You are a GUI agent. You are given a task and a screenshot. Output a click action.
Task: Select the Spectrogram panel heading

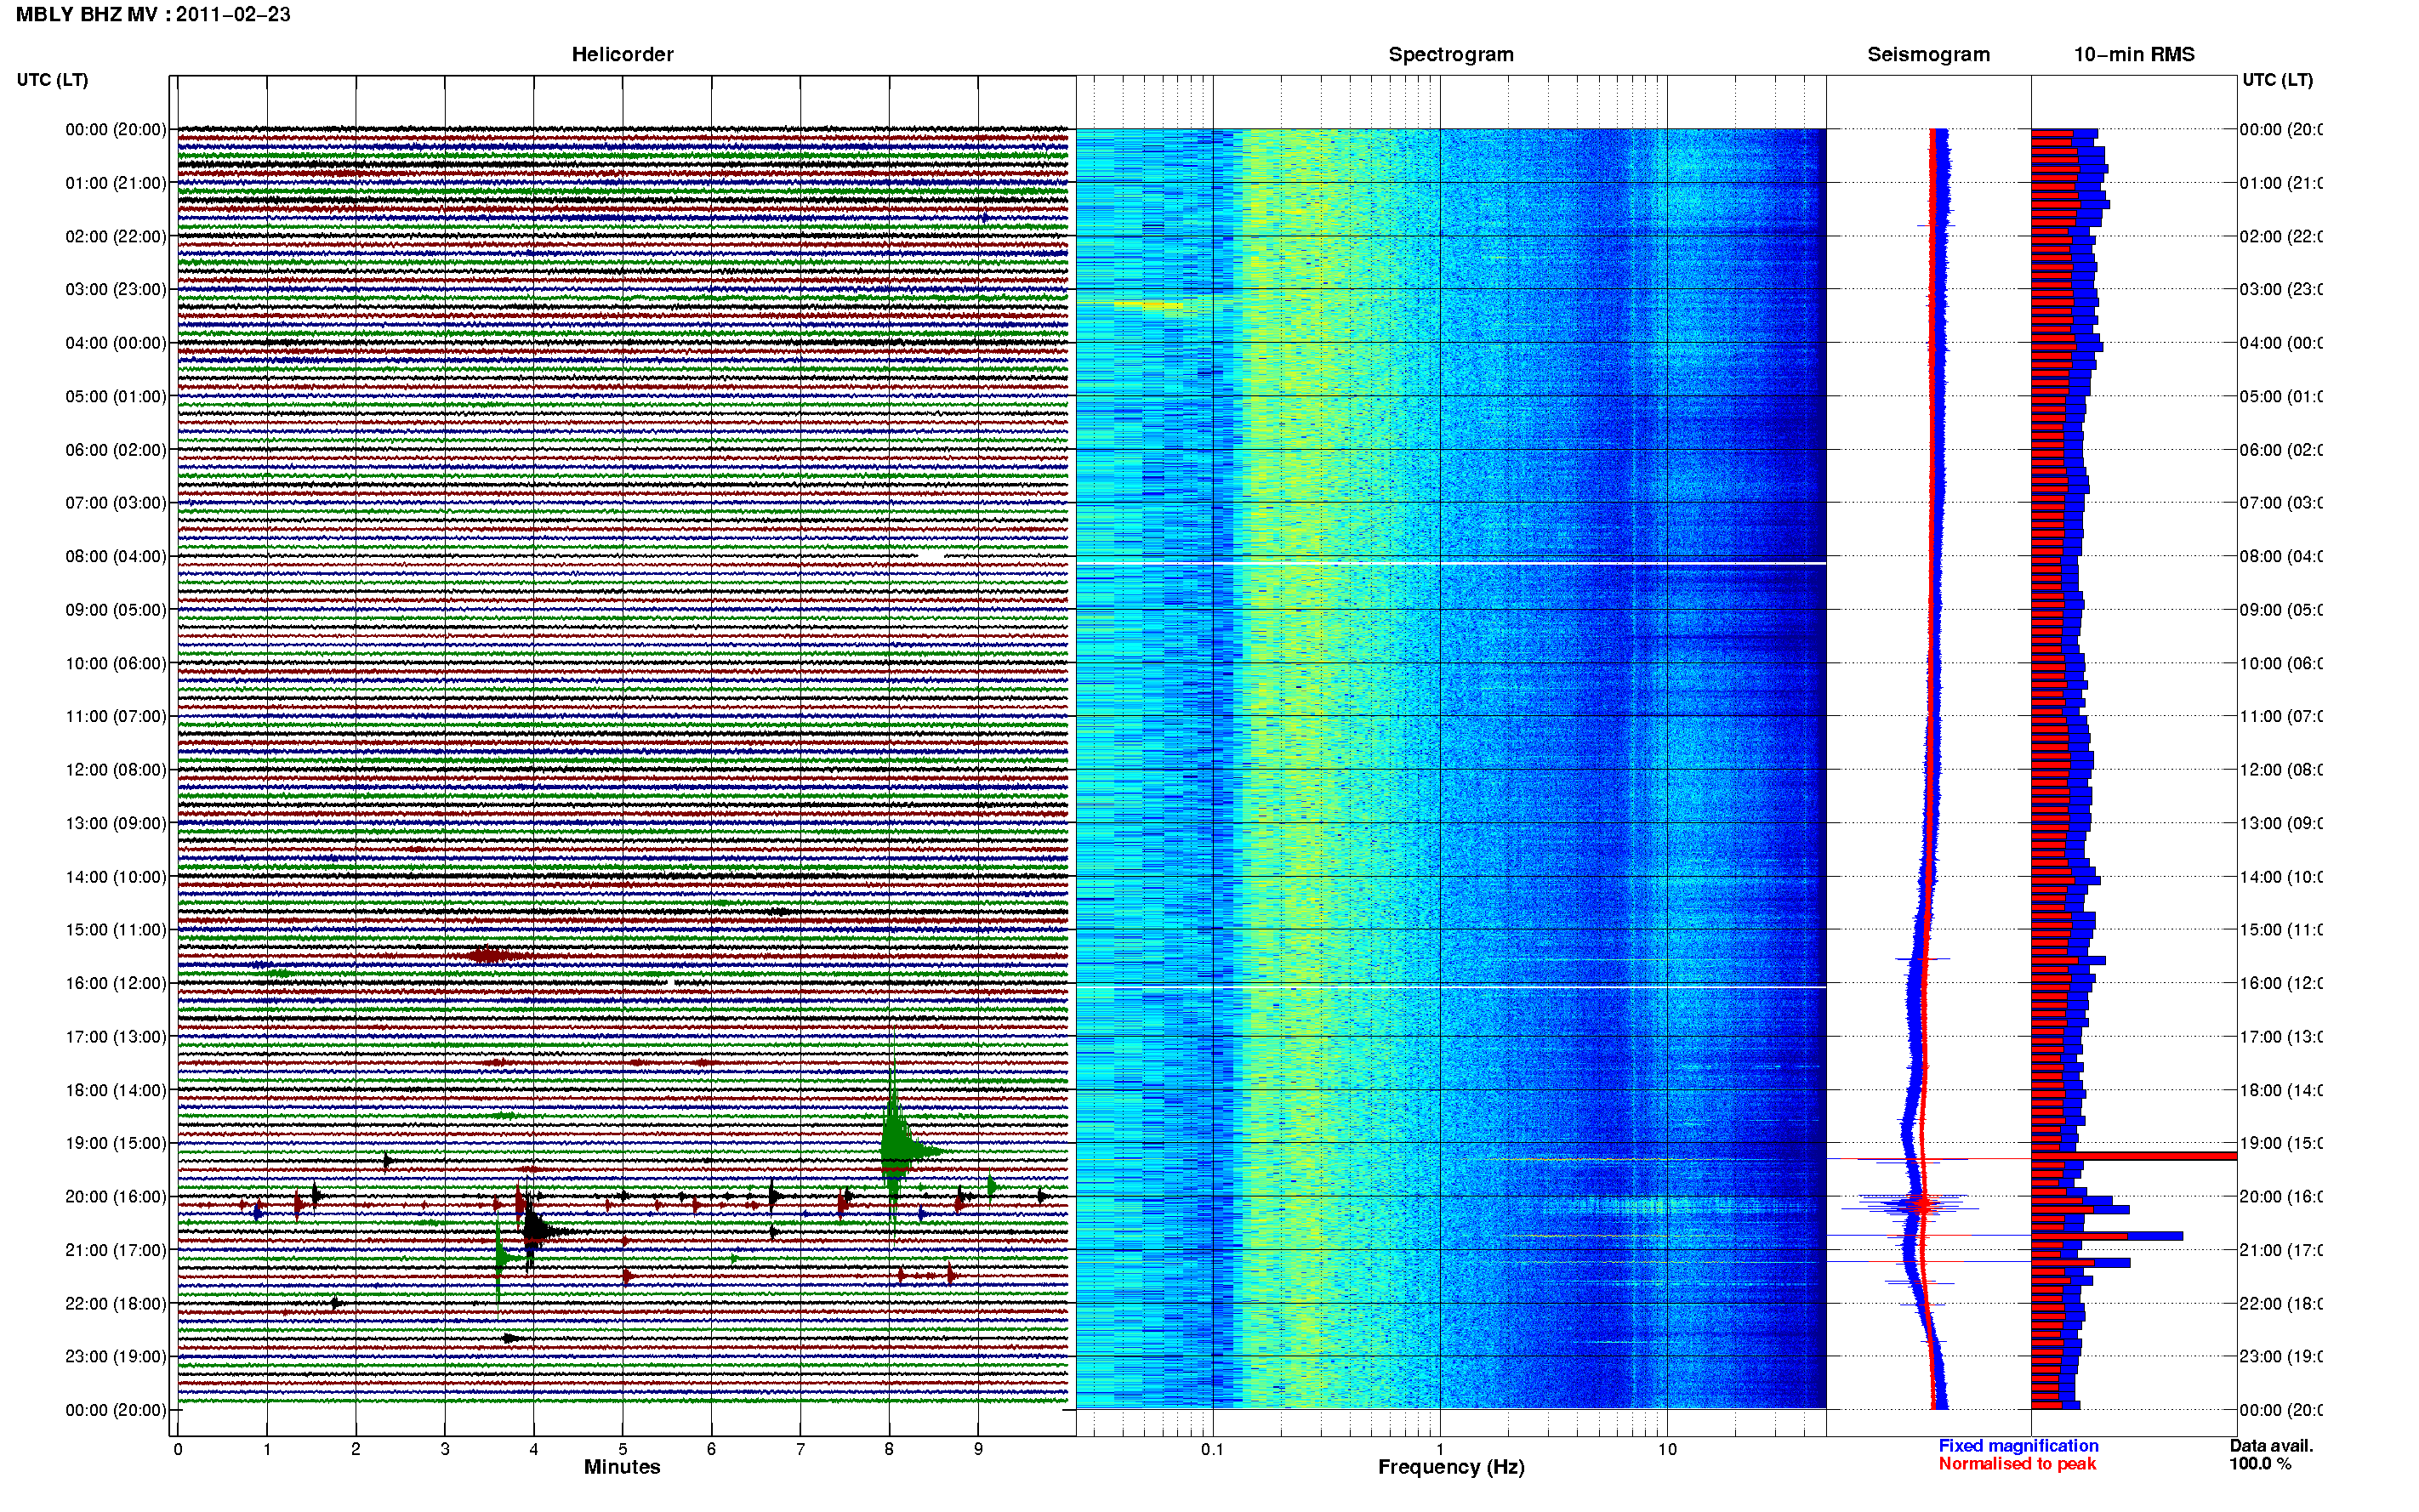coord(1450,55)
